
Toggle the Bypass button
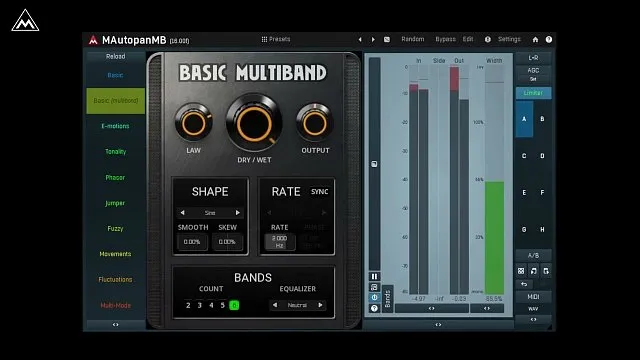click(445, 39)
